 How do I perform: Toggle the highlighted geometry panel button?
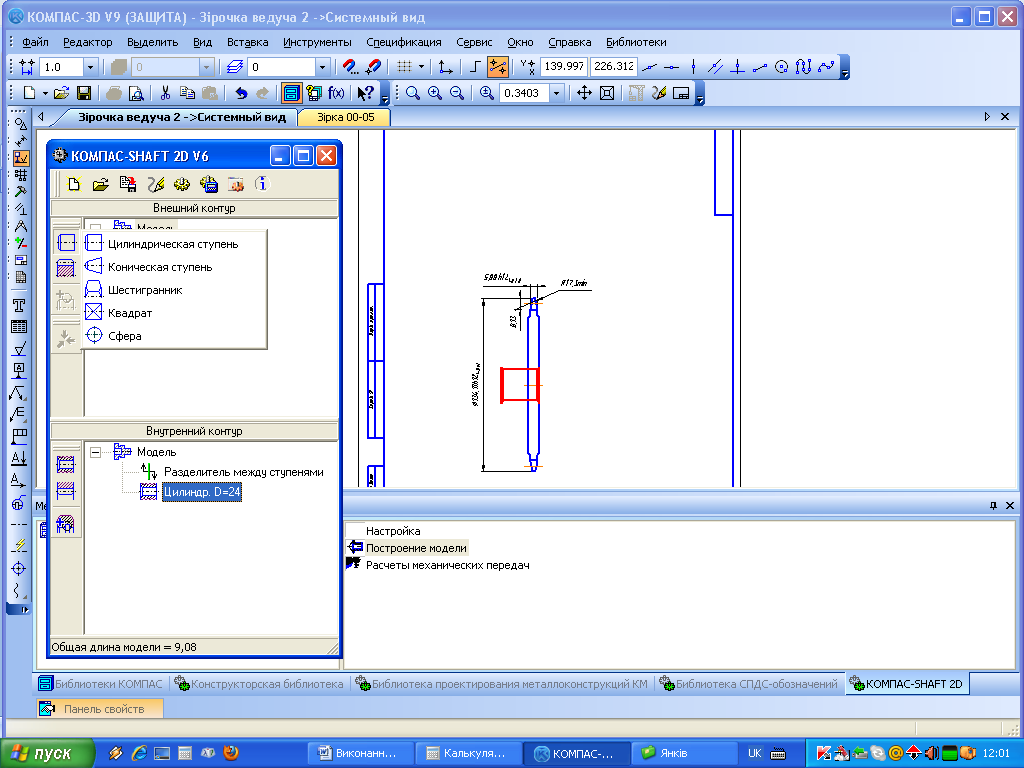click(21, 157)
